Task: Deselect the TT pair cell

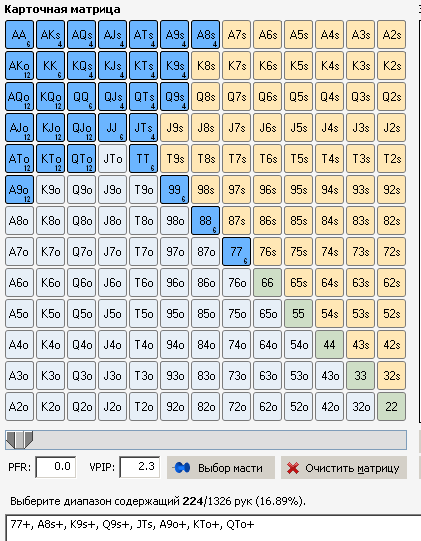Action: click(144, 159)
